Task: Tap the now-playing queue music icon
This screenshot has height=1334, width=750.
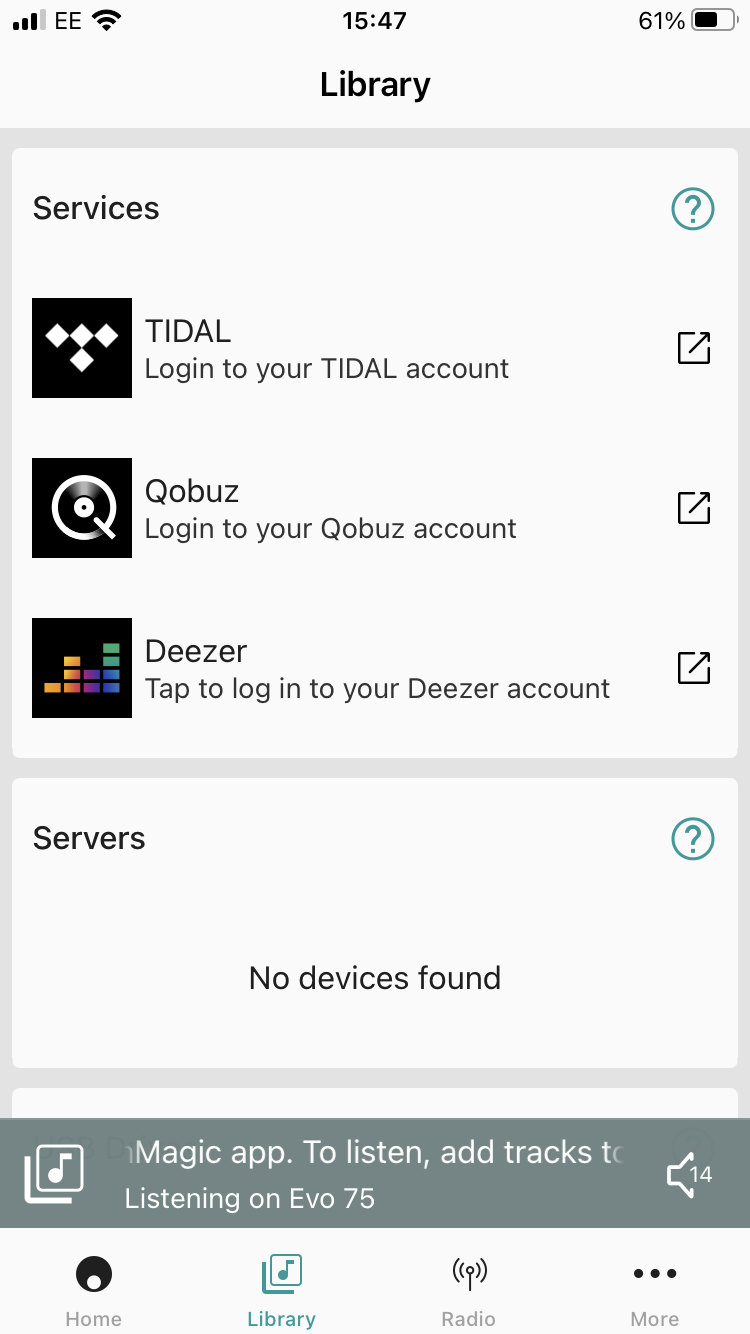Action: [54, 1173]
